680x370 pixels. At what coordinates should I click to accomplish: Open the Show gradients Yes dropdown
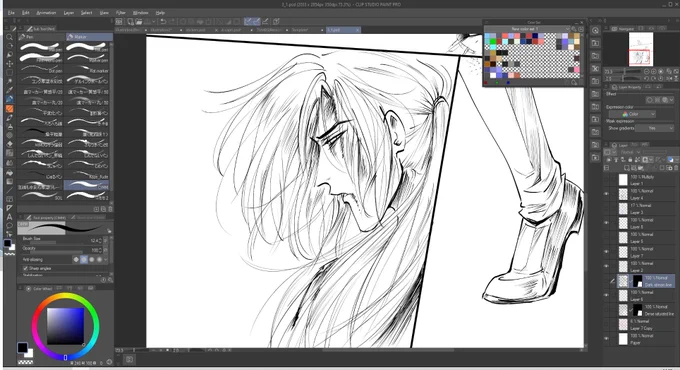coord(655,128)
